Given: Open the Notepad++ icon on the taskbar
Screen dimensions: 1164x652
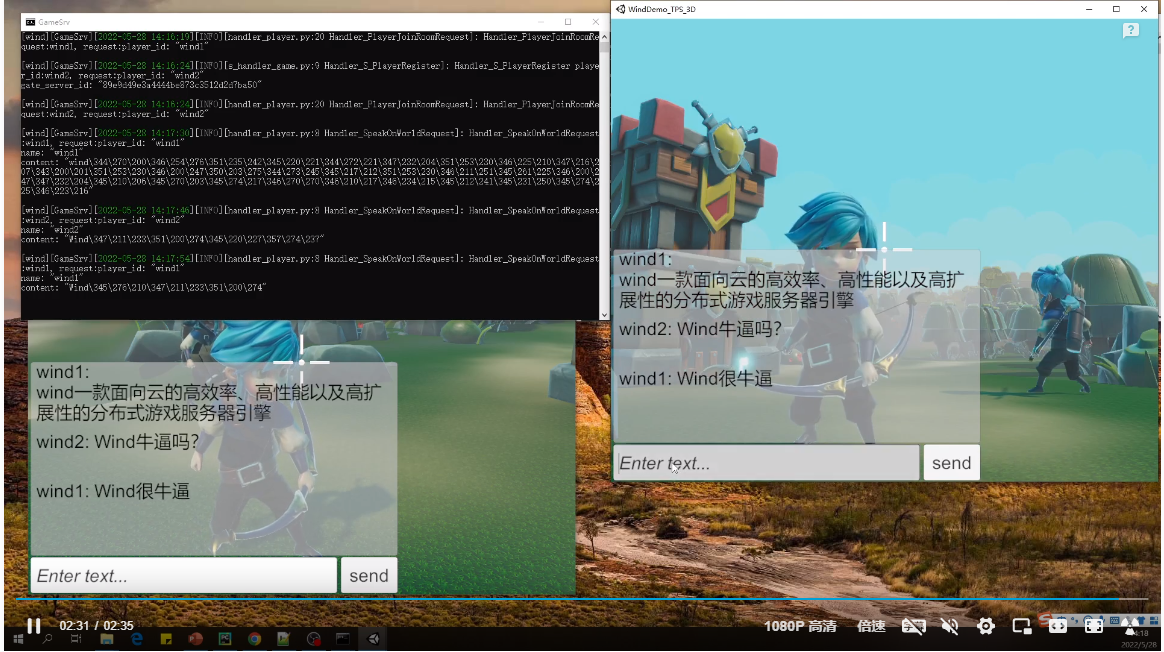Looking at the screenshot, I should (x=284, y=639).
